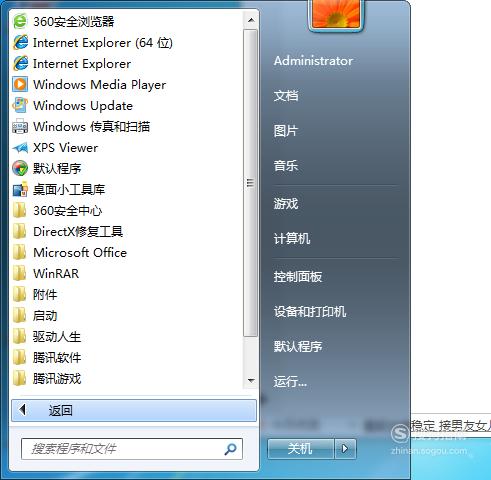
Task: Click the 返回 back arrow
Action: click(23, 410)
